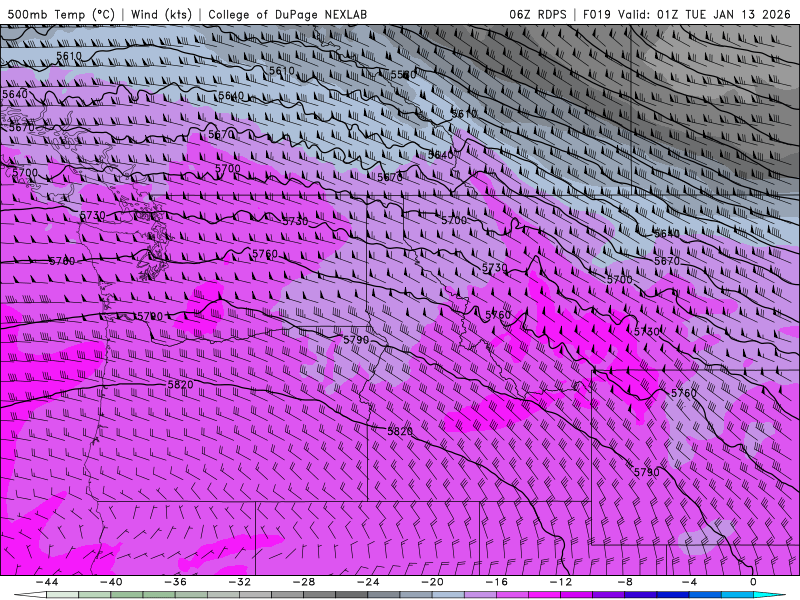Screen dimensions: 800x600
Task: Click 'F019 Valid: 01Z TUE JAN 13 2026' text
Action: pos(686,14)
